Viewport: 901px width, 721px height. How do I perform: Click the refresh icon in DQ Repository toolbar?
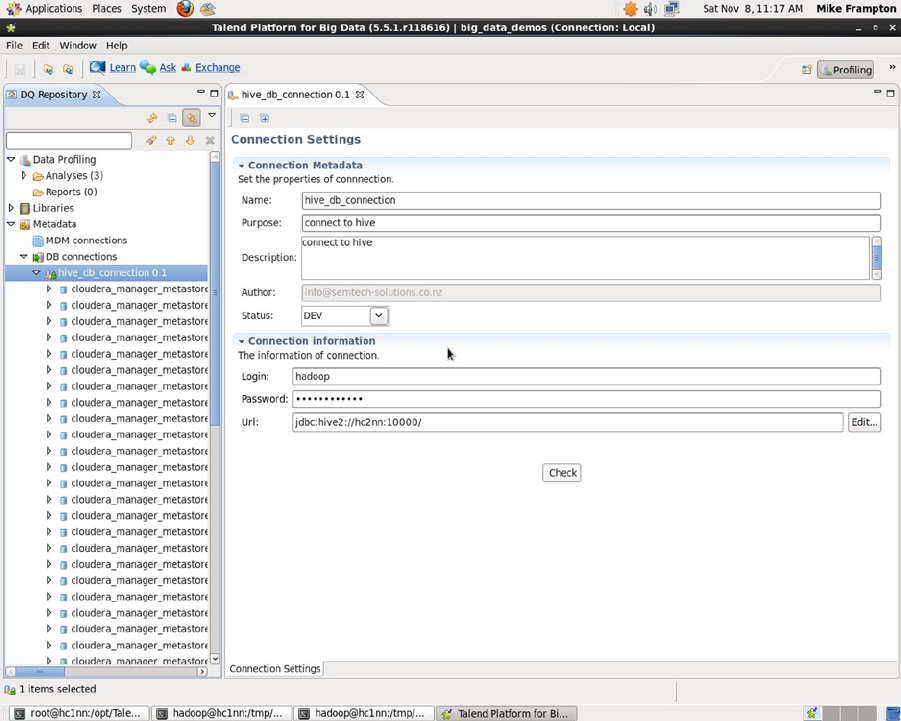coord(152,118)
